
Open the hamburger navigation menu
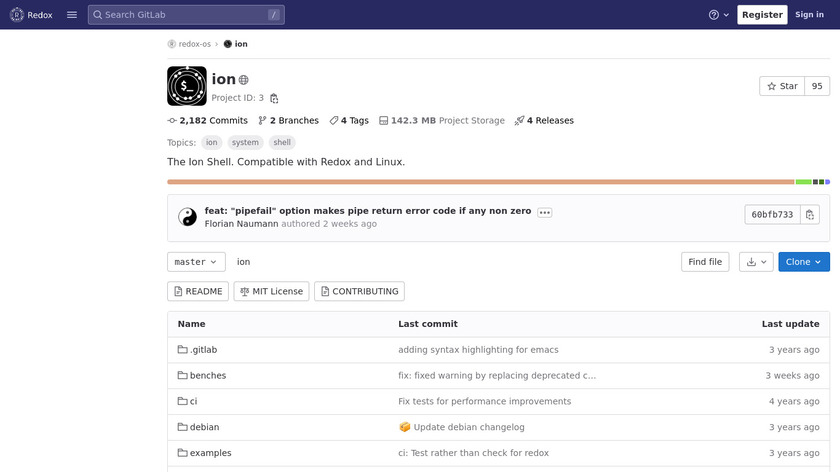pyautogui.click(x=72, y=15)
